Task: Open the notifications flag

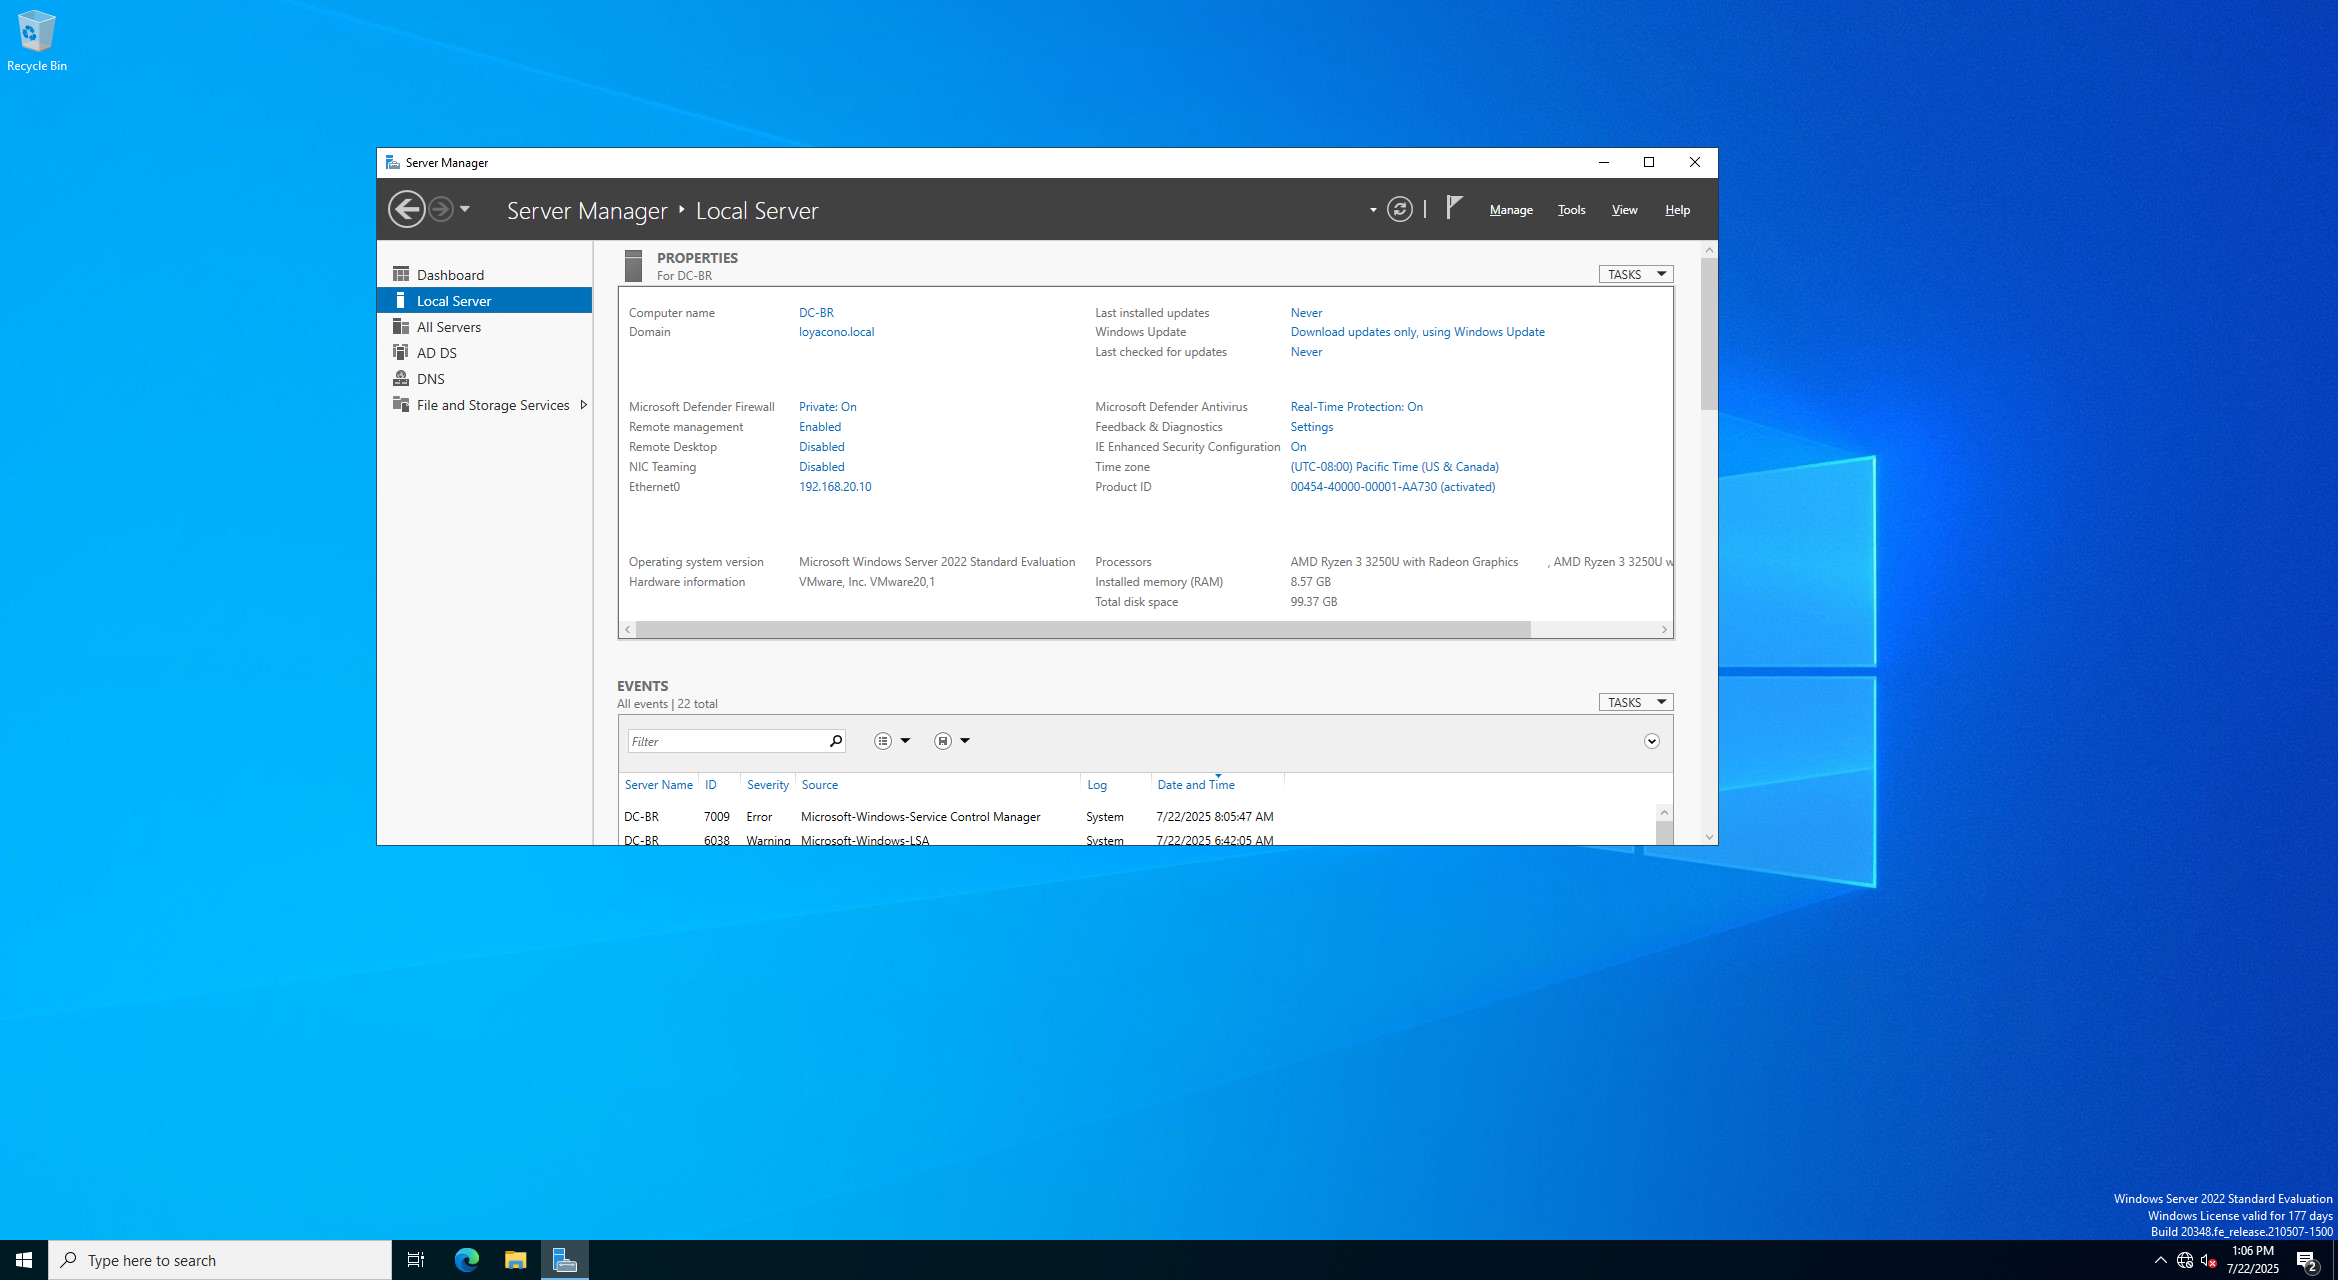Action: [1455, 207]
